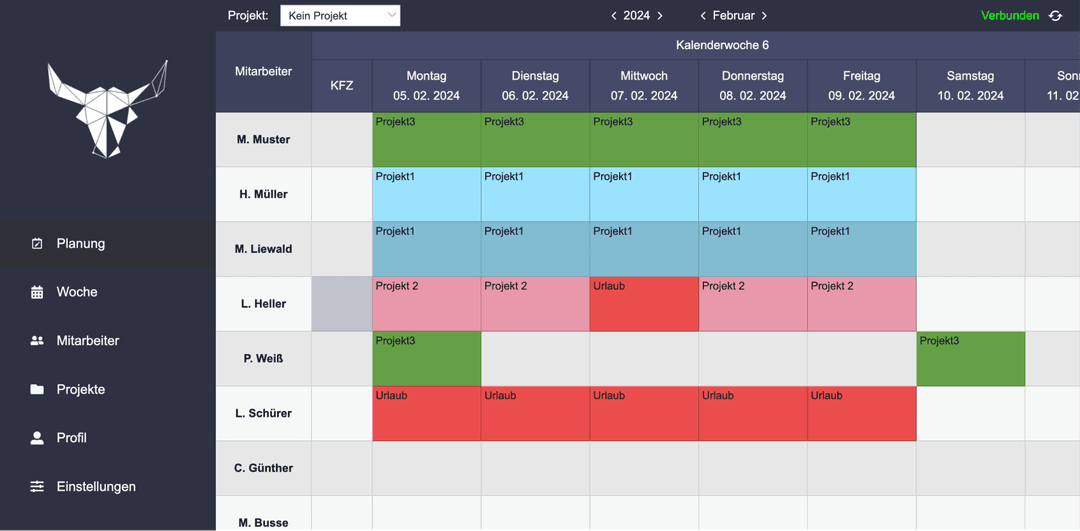The width and height of the screenshot is (1080, 531).
Task: Click the KFZ column header
Action: (342, 86)
